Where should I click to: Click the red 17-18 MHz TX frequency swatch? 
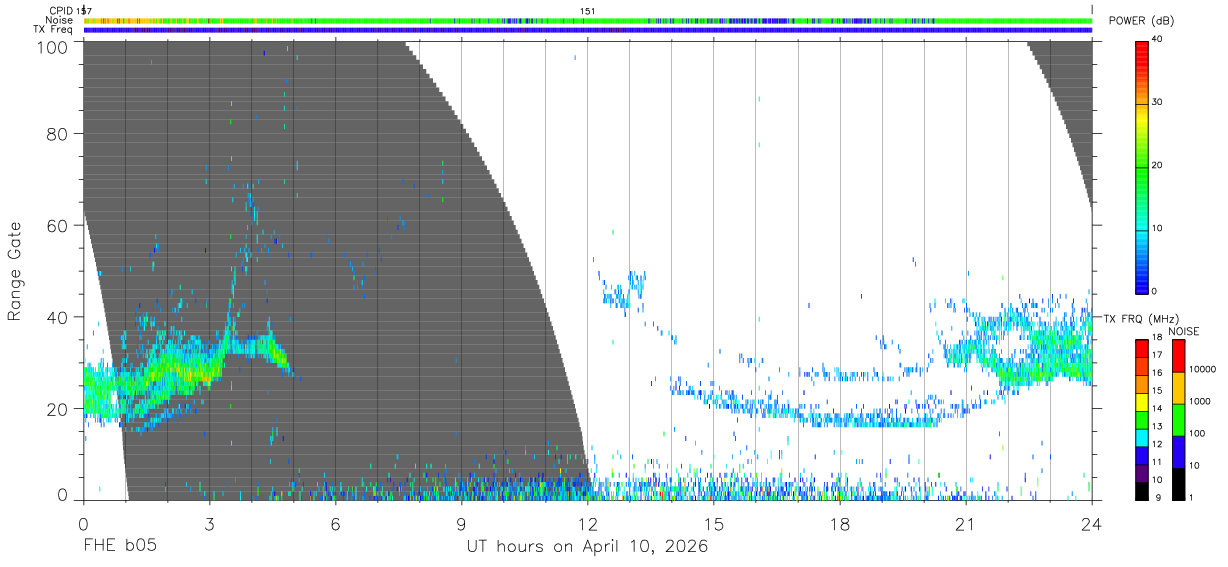pos(1142,348)
